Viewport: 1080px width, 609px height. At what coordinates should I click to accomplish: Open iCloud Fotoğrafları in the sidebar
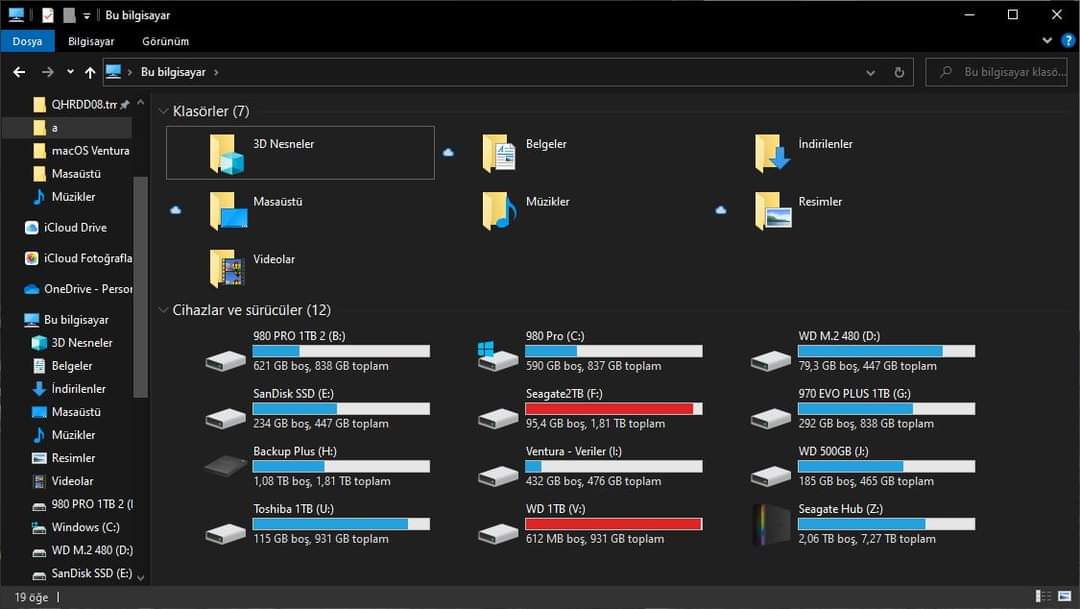pyautogui.click(x=78, y=258)
